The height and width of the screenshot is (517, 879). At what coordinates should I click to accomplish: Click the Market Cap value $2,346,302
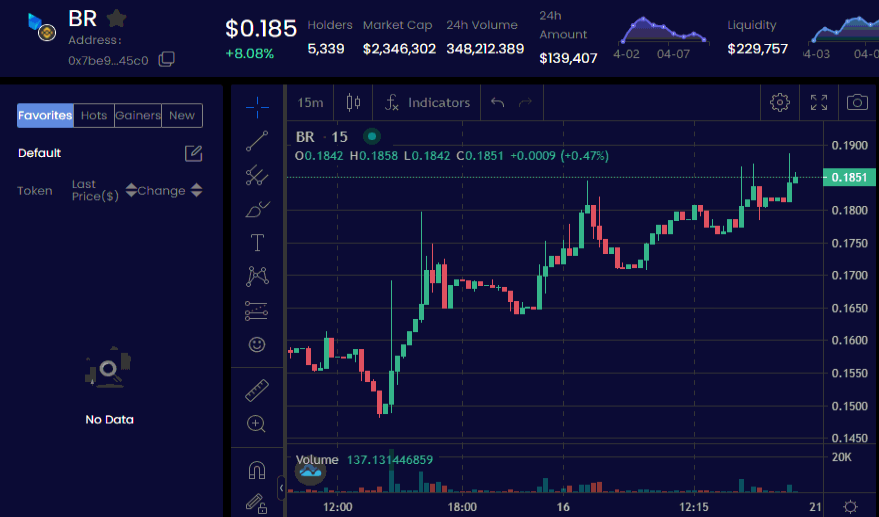399,49
